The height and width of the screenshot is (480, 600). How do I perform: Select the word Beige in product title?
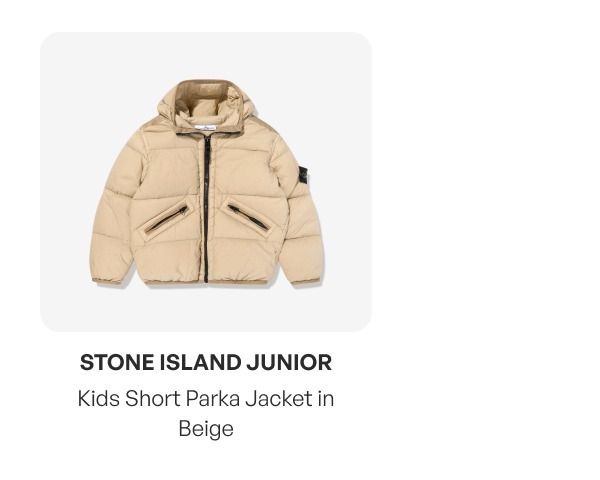click(206, 429)
